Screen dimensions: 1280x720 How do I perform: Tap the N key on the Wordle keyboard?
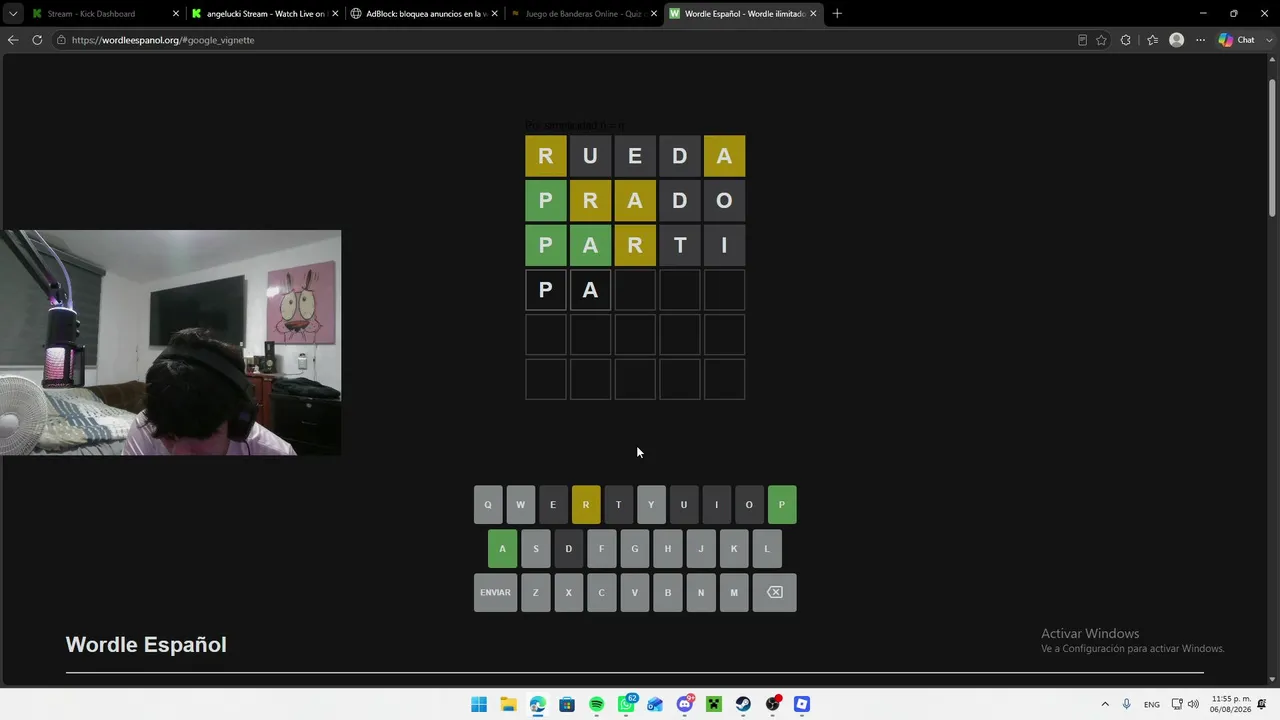click(x=701, y=592)
